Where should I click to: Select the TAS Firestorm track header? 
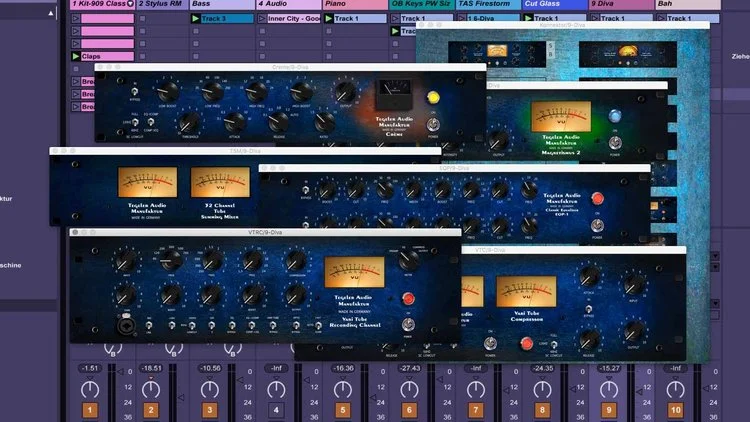coord(488,4)
